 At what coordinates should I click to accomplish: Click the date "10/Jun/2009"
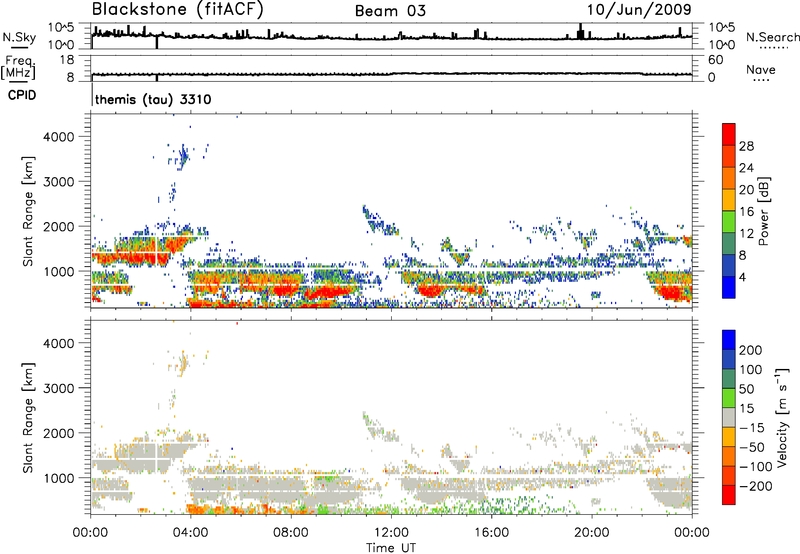[639, 10]
